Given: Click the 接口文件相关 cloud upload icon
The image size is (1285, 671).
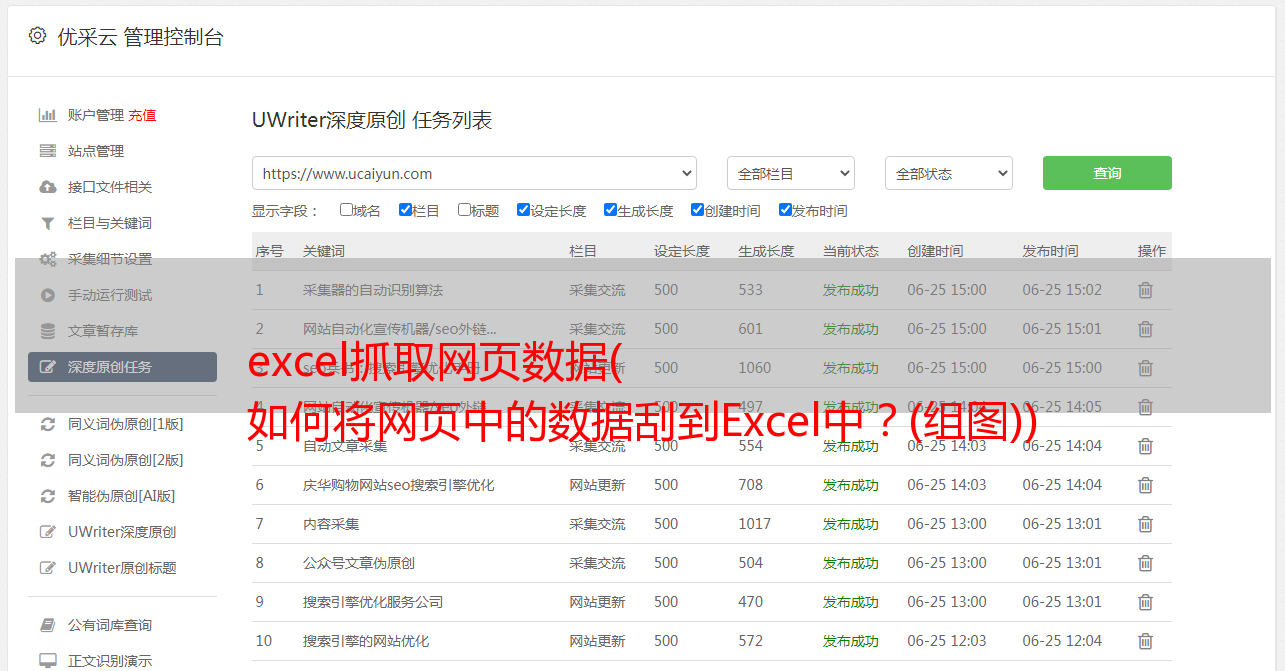Looking at the screenshot, I should pos(47,187).
